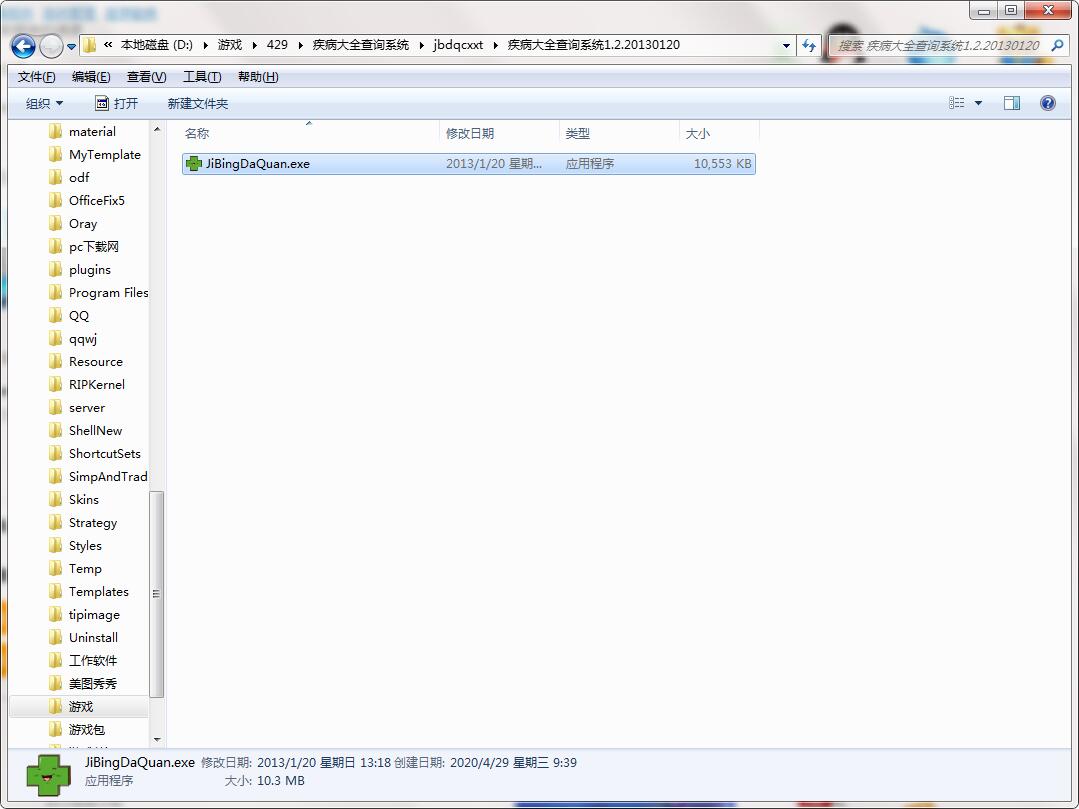The image size is (1079, 809).
Task: Click the 本地磁盘 (D:) breadcrumb
Action: (157, 45)
